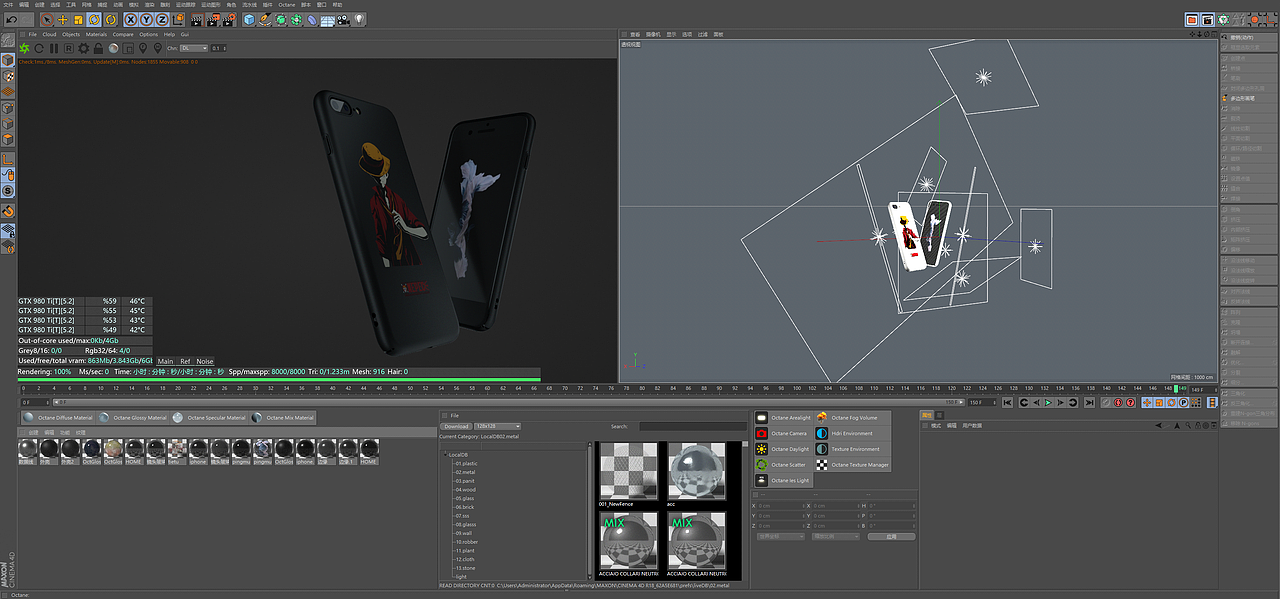Click the Render View clapperboard icon
This screenshot has height=599, width=1280.
coord(197,20)
